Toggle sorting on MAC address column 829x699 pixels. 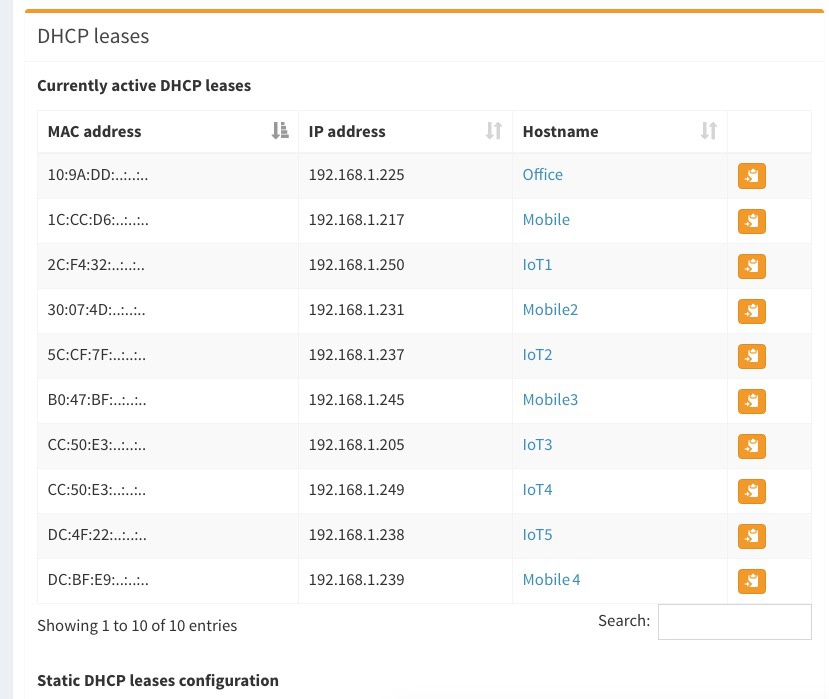tap(279, 131)
